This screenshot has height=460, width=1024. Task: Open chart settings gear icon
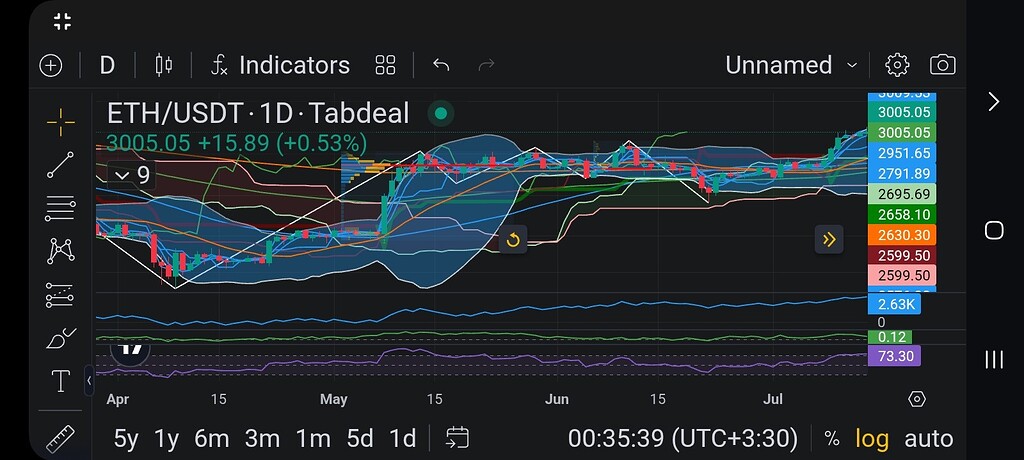coord(897,65)
